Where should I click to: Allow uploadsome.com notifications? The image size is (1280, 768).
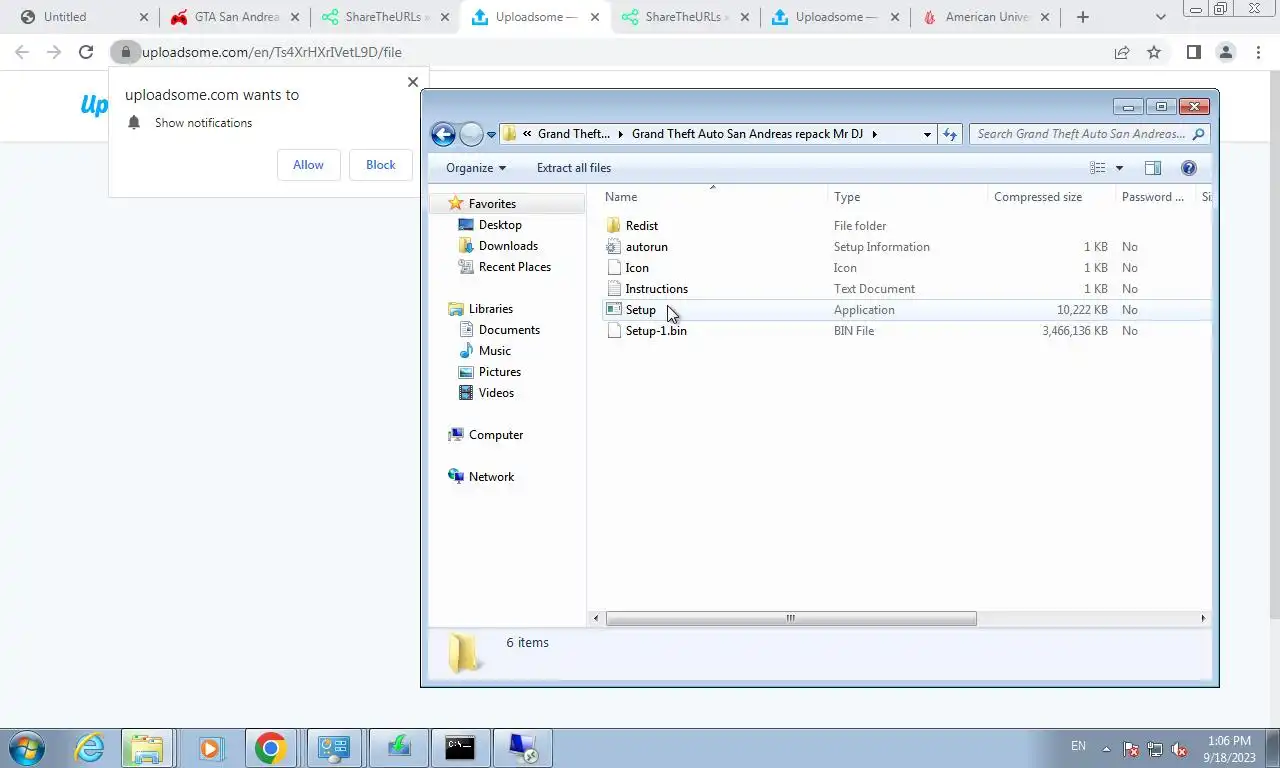(x=308, y=165)
